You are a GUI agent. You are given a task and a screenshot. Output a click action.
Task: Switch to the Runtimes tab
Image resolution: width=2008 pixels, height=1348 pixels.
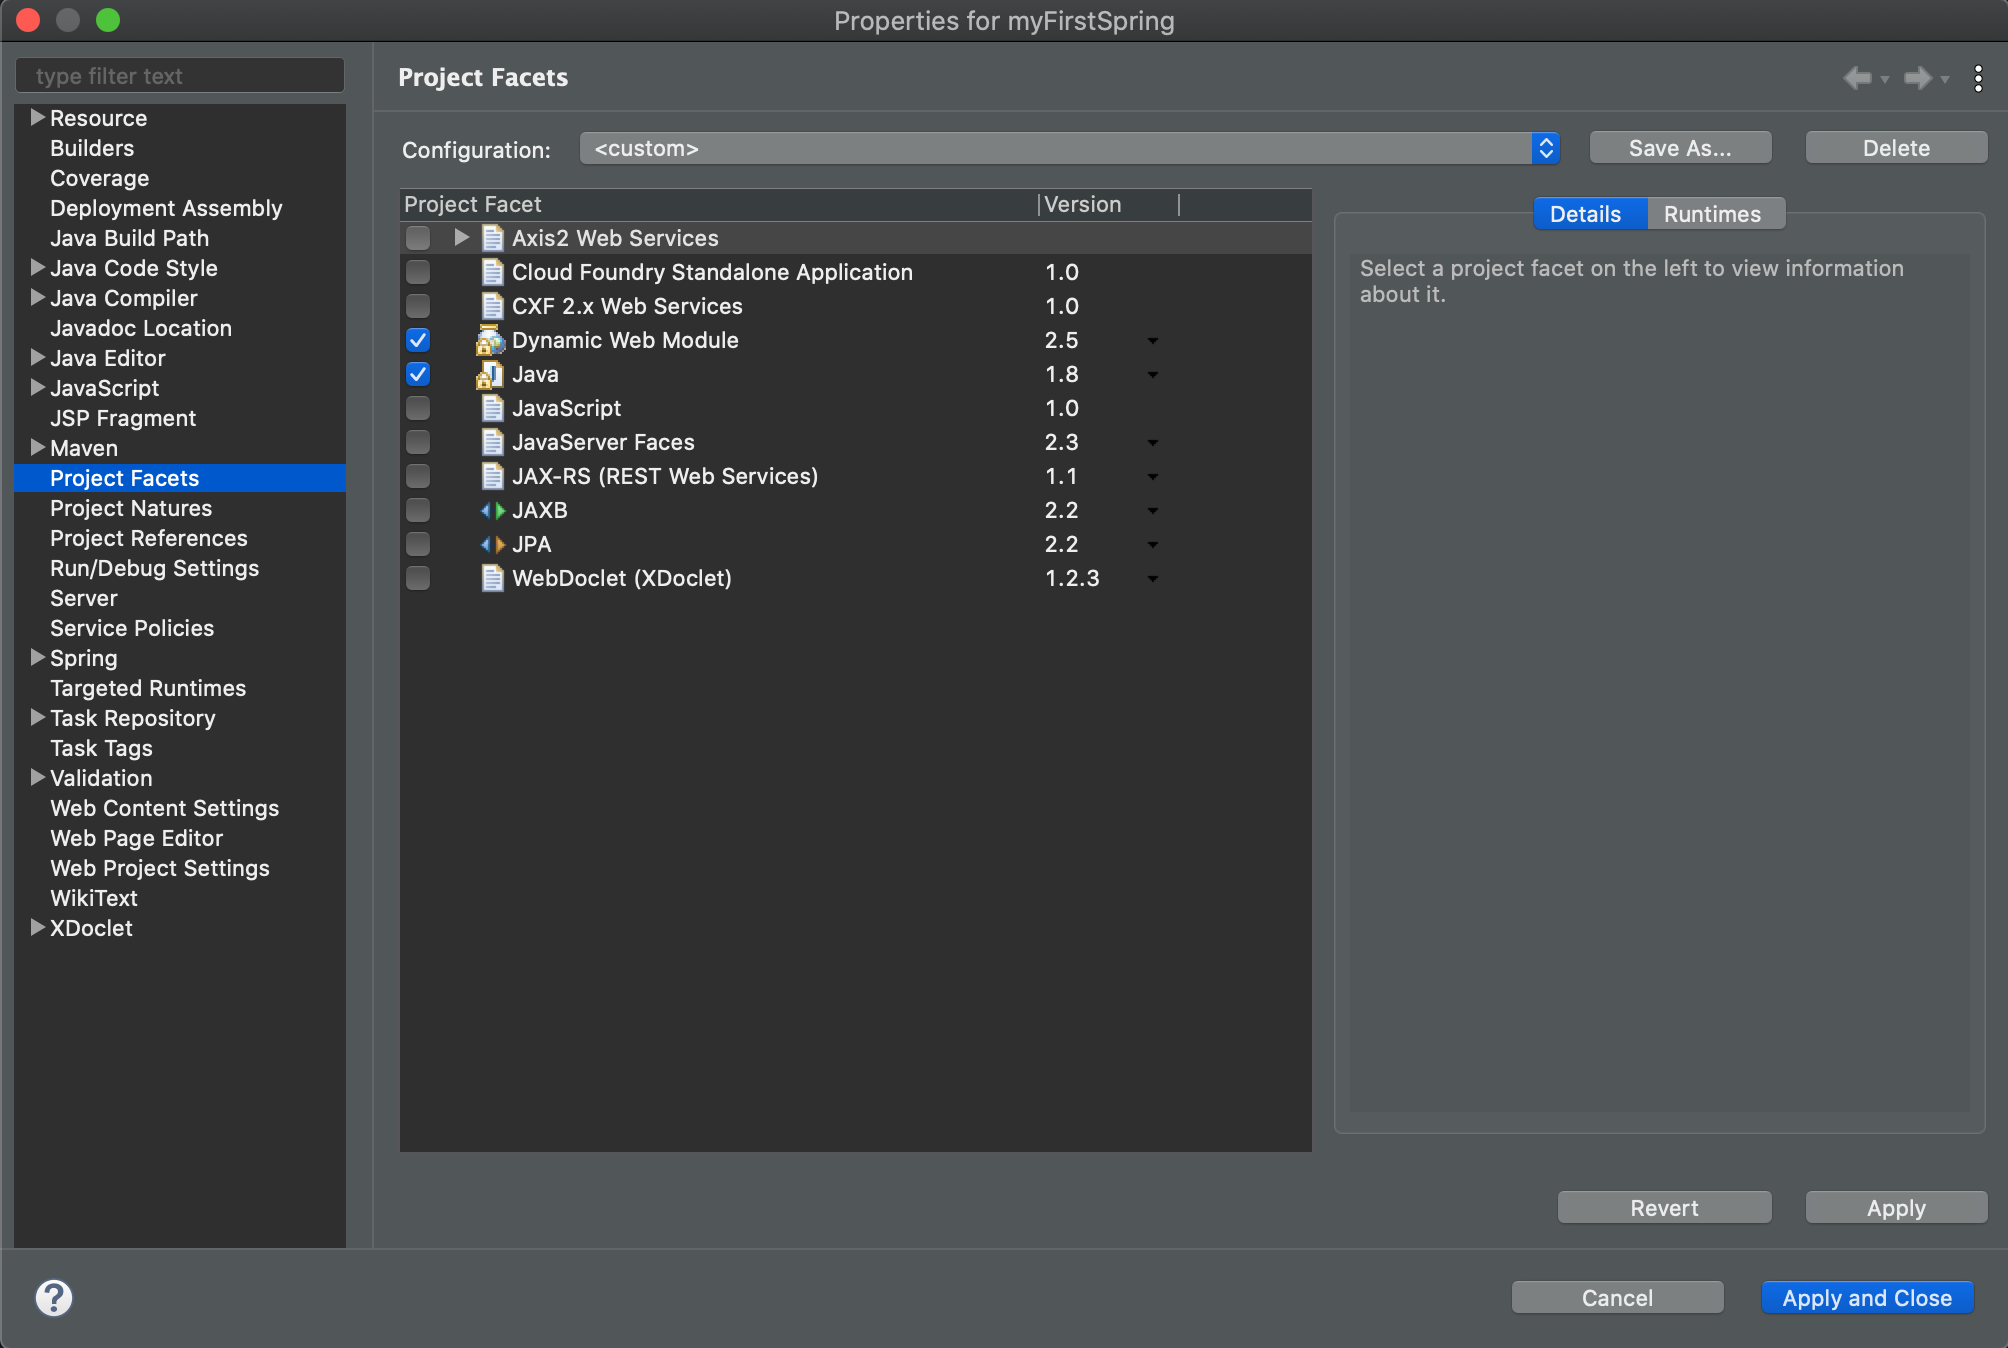1711,214
